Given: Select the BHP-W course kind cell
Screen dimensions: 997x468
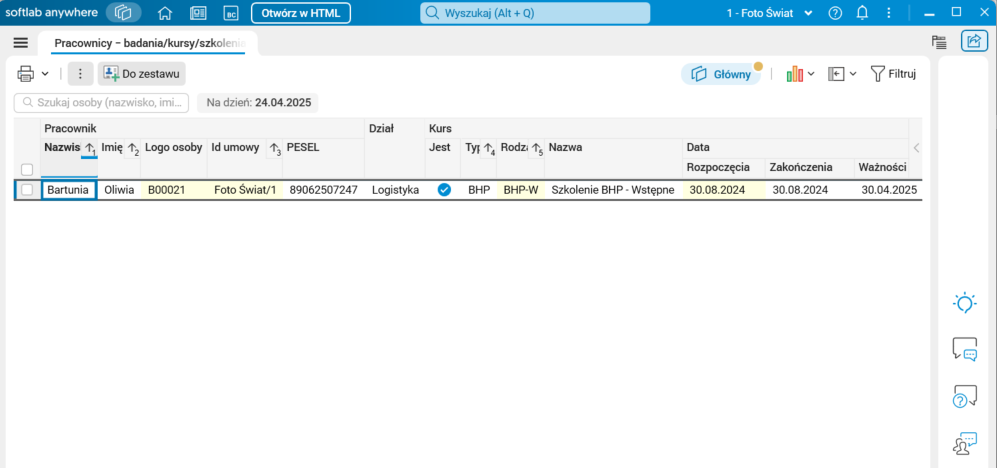Looking at the screenshot, I should tap(520, 189).
